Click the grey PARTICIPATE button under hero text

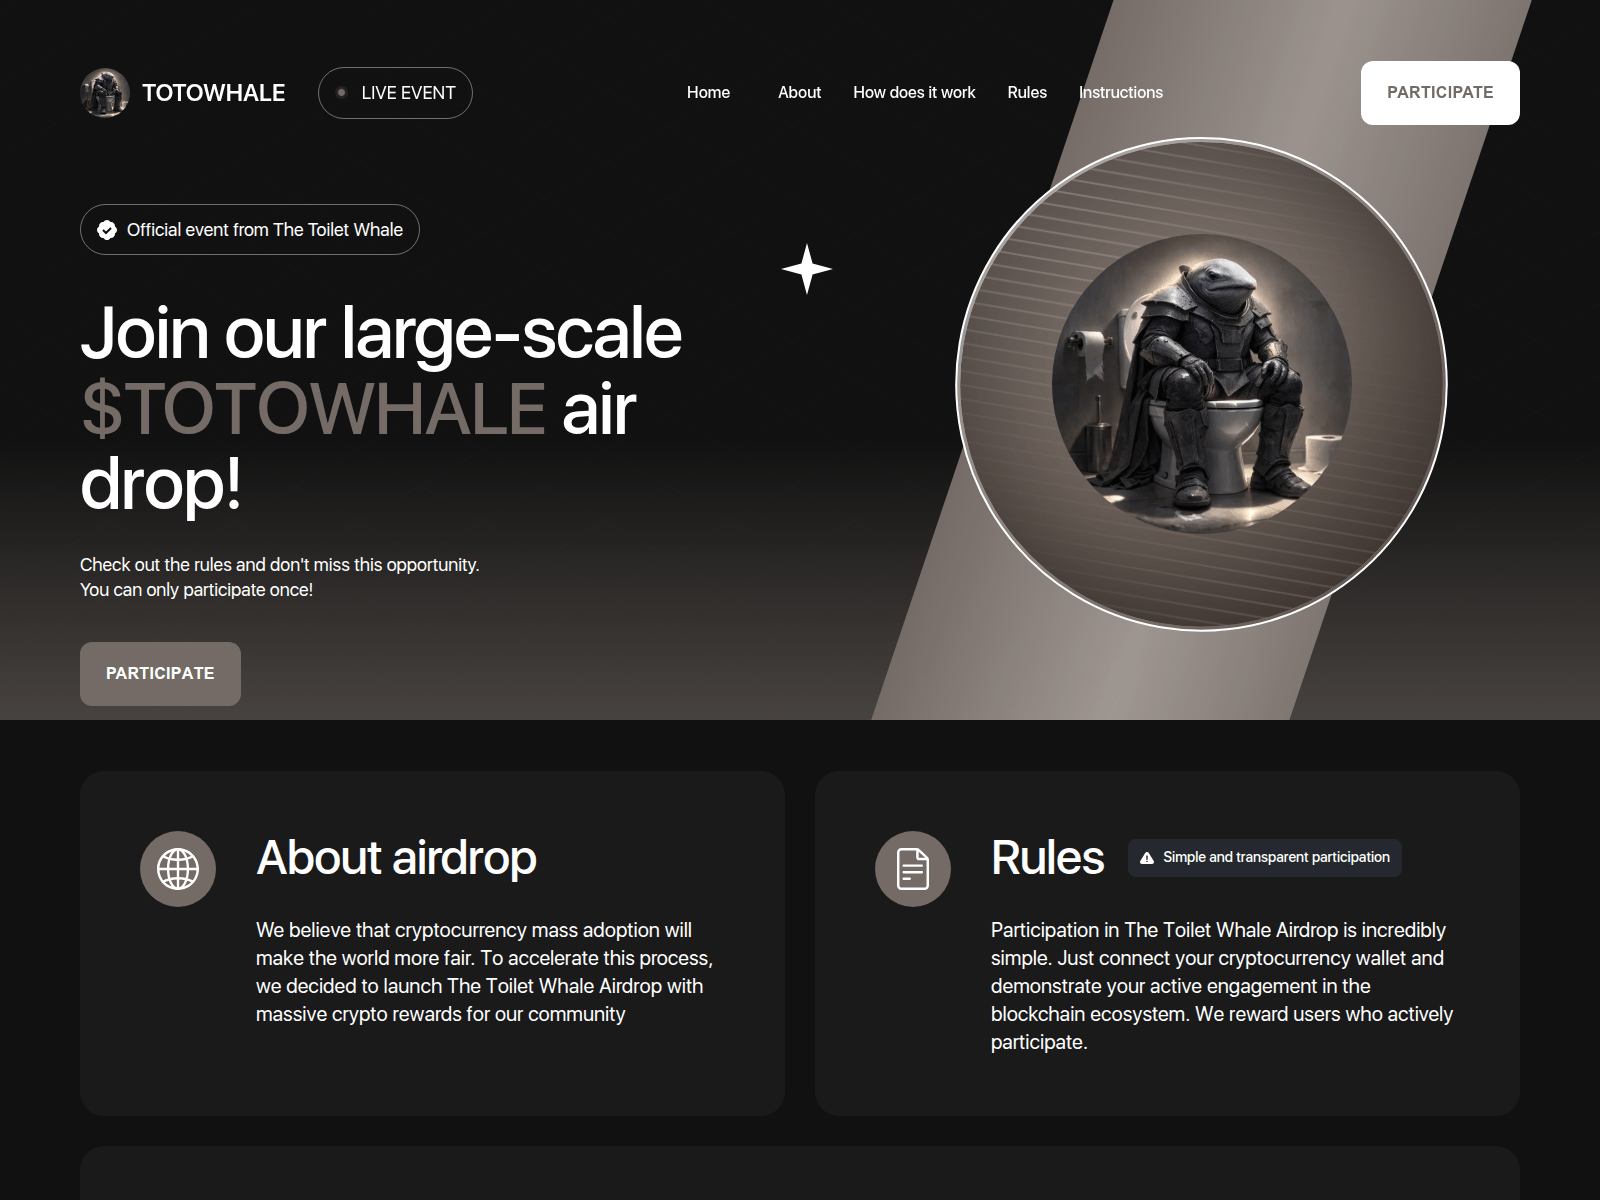[160, 674]
